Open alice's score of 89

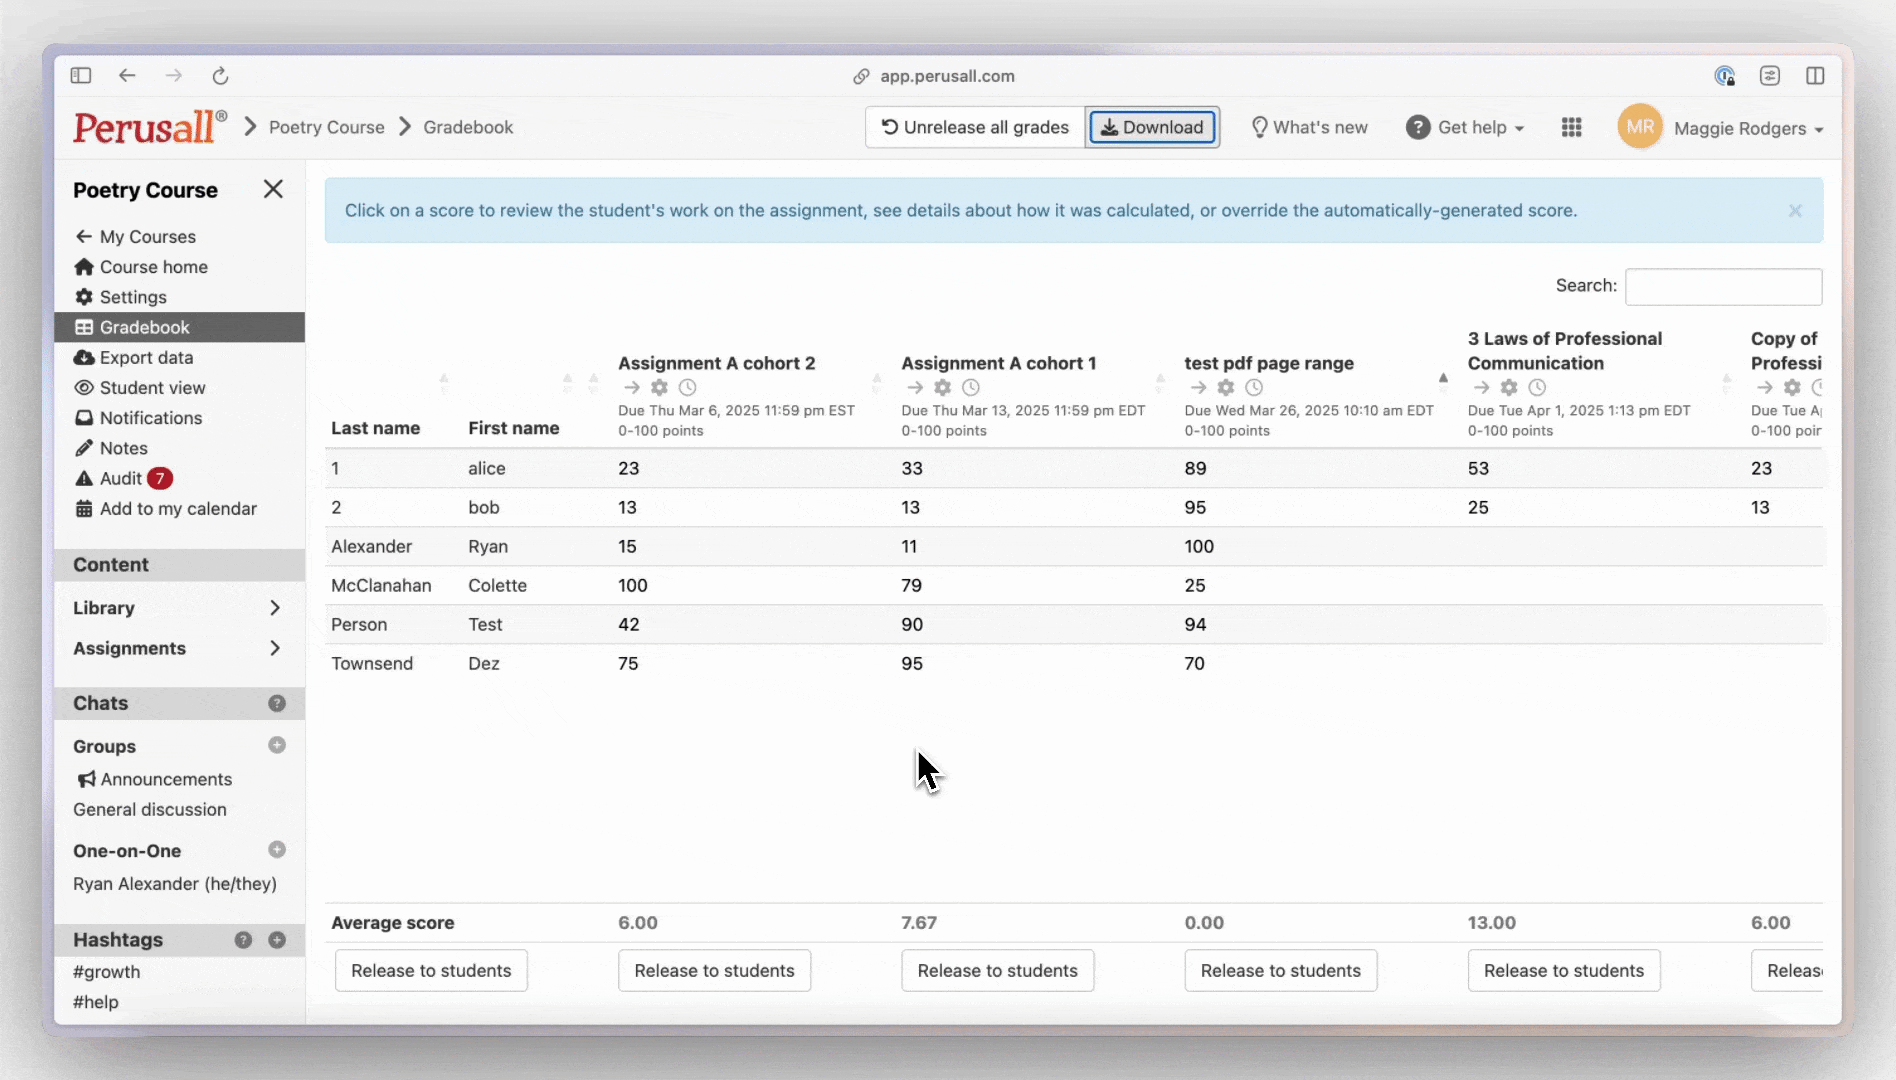[1195, 468]
